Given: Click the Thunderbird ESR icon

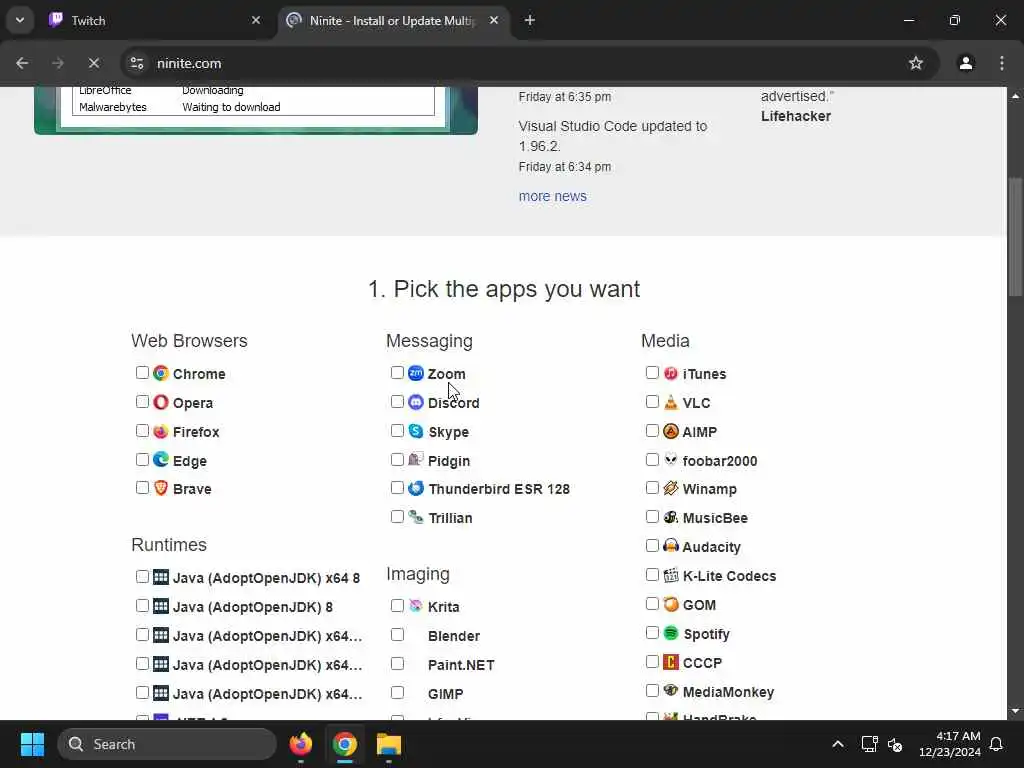Looking at the screenshot, I should coord(416,488).
